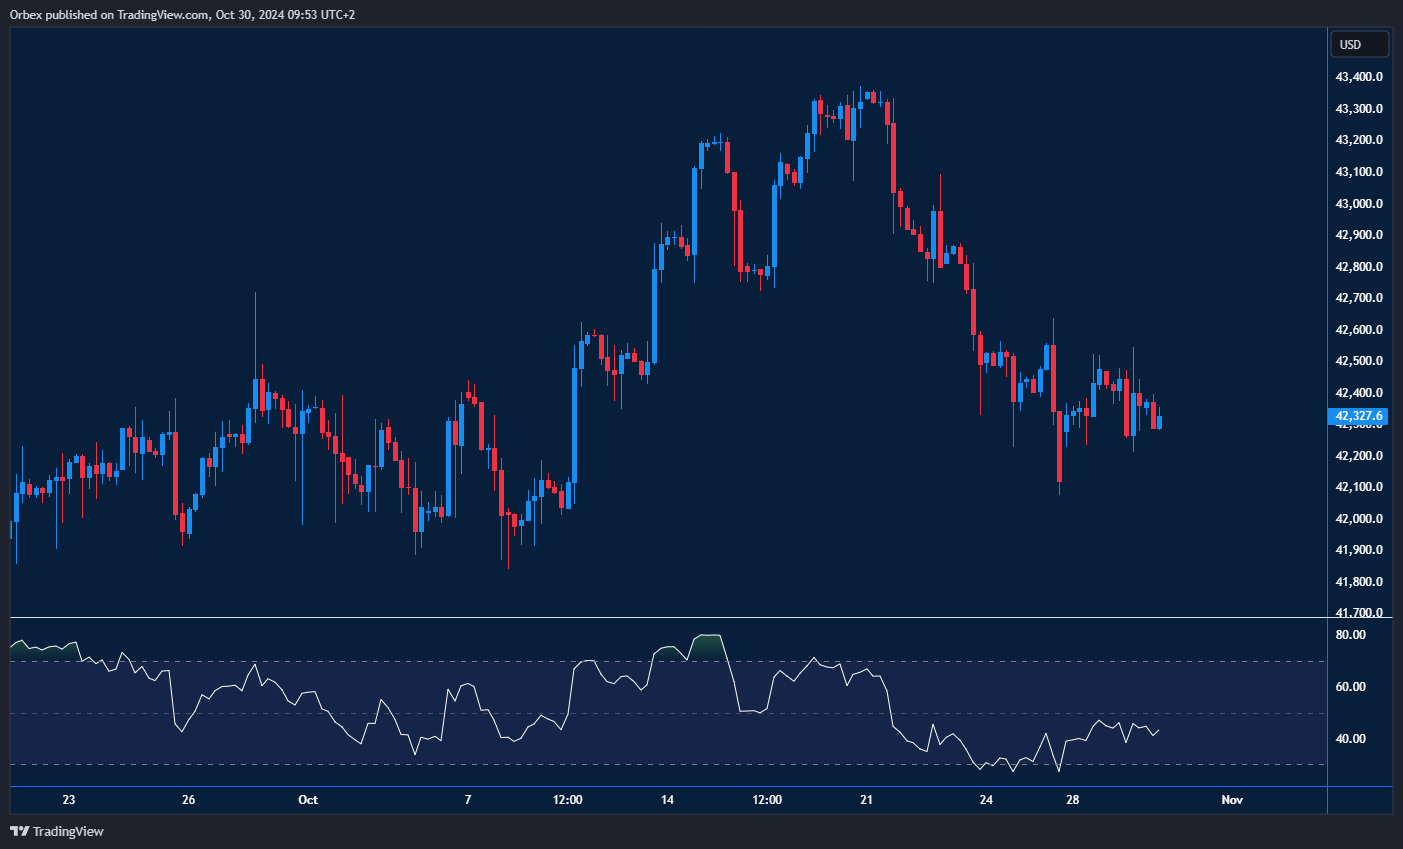Click the 21 date marker on time axis
The image size is (1403, 849).
866,800
